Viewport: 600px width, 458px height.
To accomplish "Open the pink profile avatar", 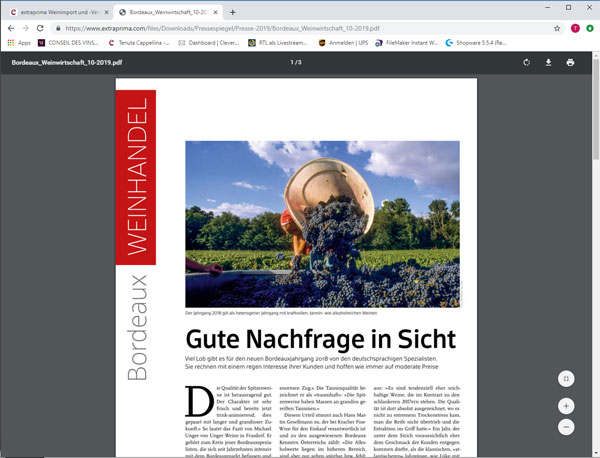I will point(575,28).
